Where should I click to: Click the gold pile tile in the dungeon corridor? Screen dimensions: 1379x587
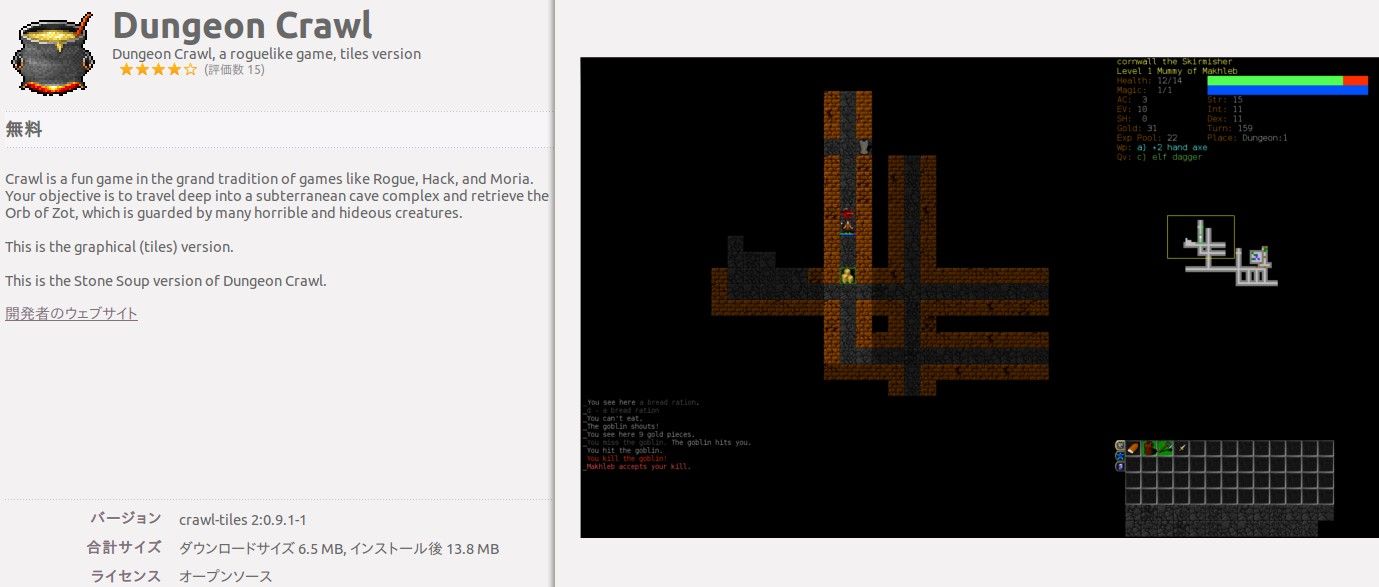(x=848, y=276)
